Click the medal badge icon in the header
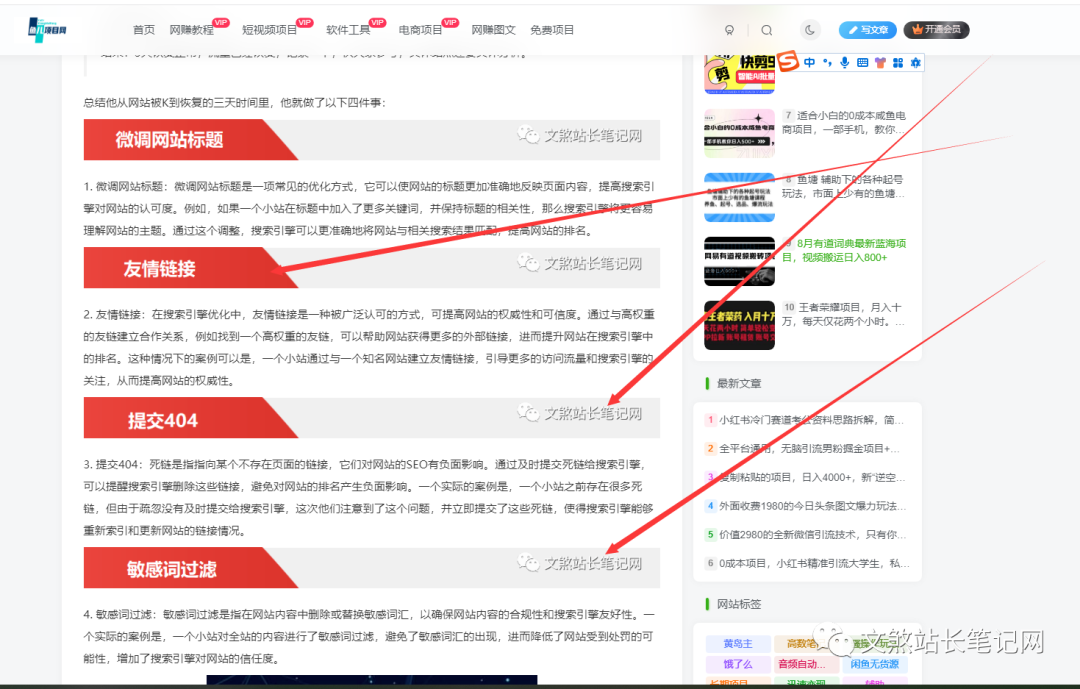The height and width of the screenshot is (689, 1080). [729, 30]
